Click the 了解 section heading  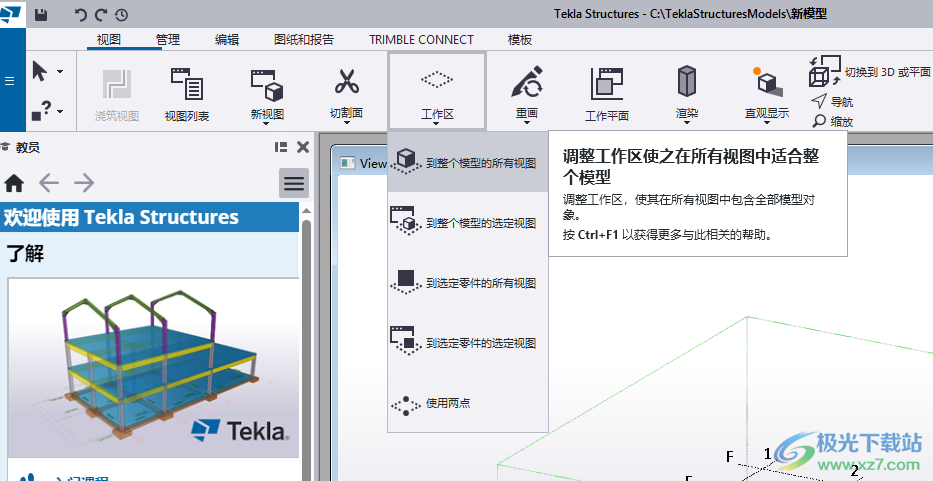point(25,254)
